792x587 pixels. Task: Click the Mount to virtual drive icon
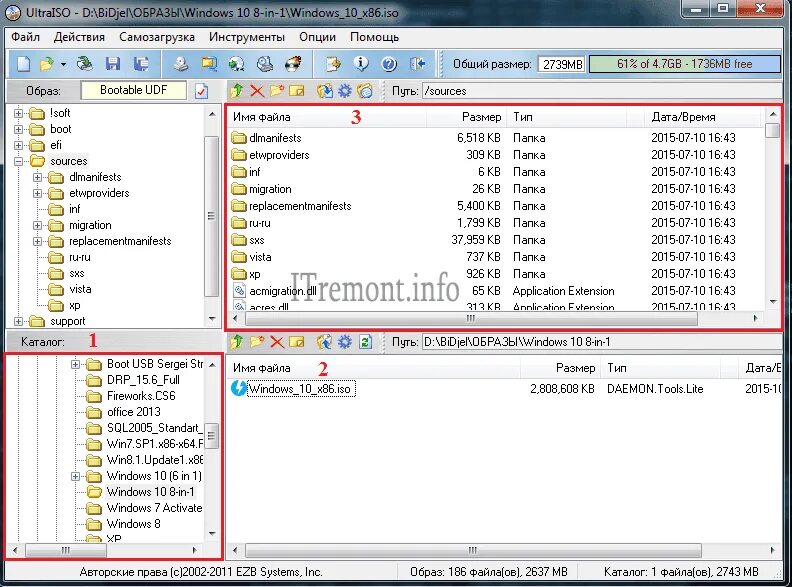(209, 64)
